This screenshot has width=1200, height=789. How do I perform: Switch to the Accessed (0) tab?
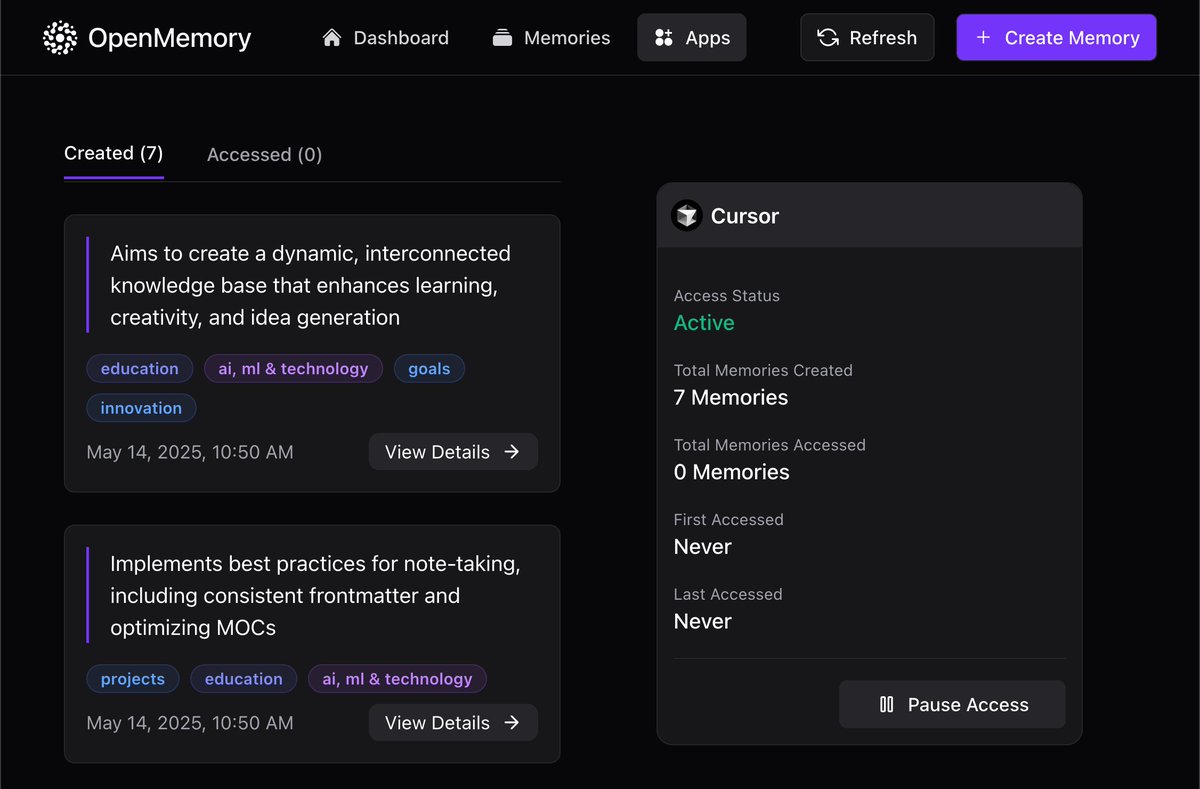(x=264, y=155)
